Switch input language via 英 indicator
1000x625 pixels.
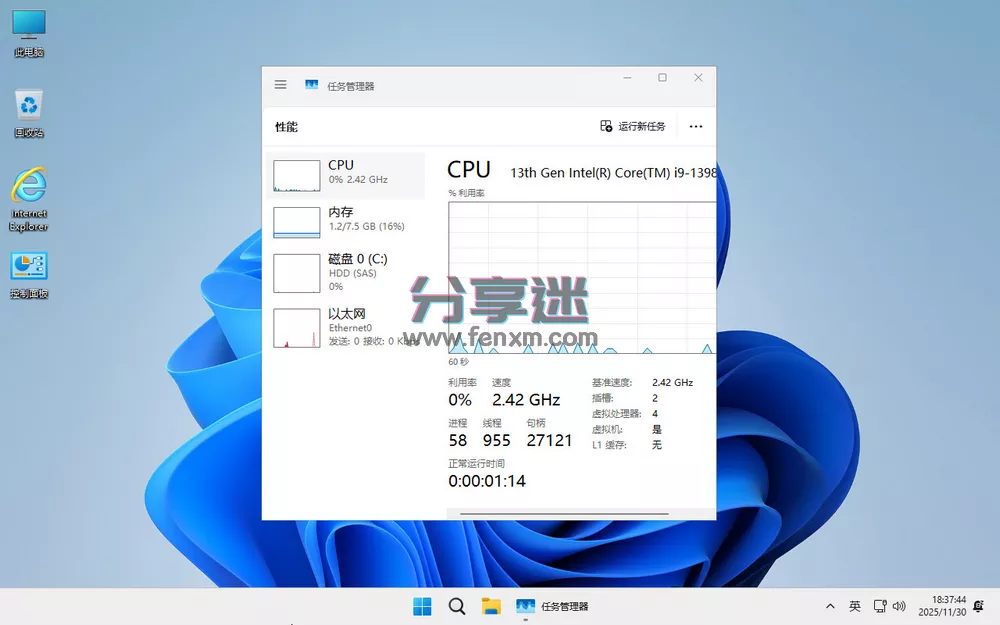click(x=855, y=606)
